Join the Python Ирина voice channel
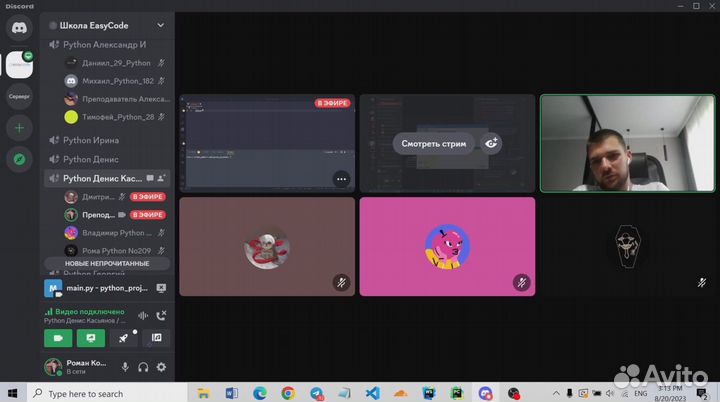 (x=91, y=140)
